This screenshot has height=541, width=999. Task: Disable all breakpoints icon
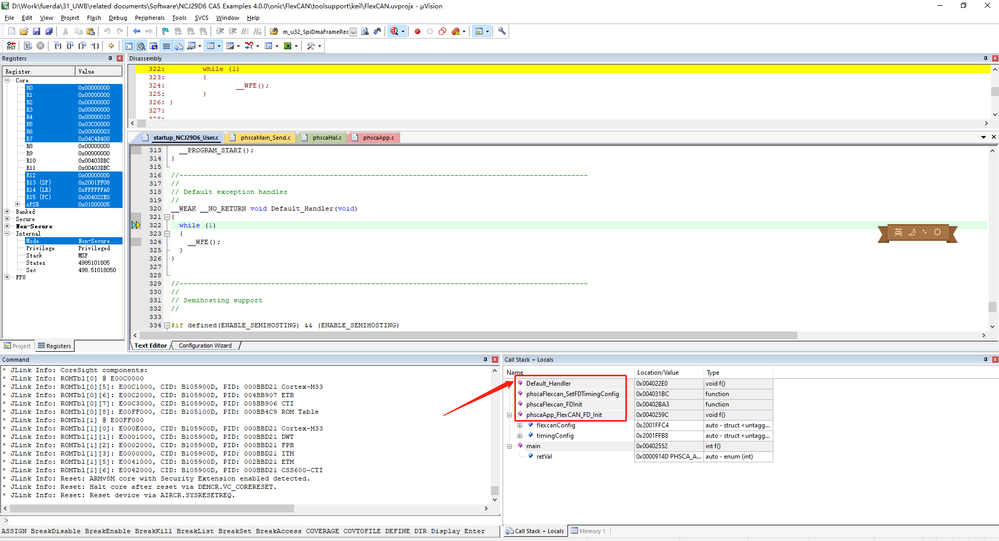[x=442, y=31]
